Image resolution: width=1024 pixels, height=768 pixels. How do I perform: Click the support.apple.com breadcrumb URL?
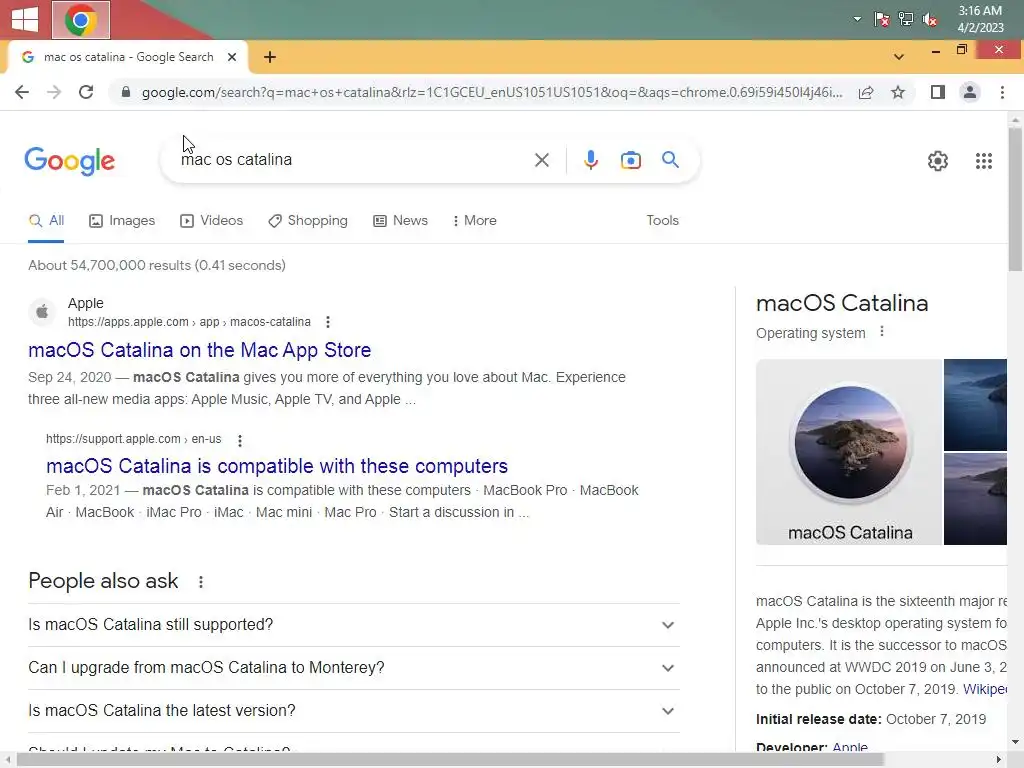click(x=134, y=439)
